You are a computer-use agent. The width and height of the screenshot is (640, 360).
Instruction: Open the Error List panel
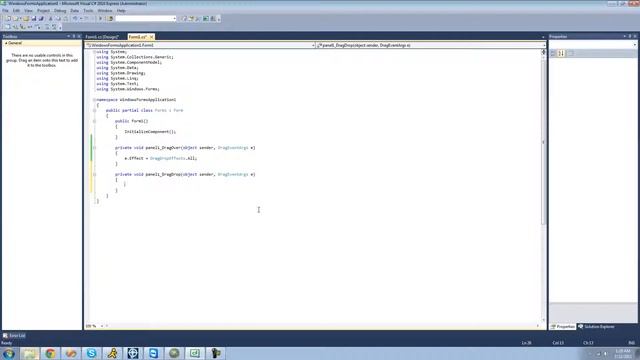point(14,336)
